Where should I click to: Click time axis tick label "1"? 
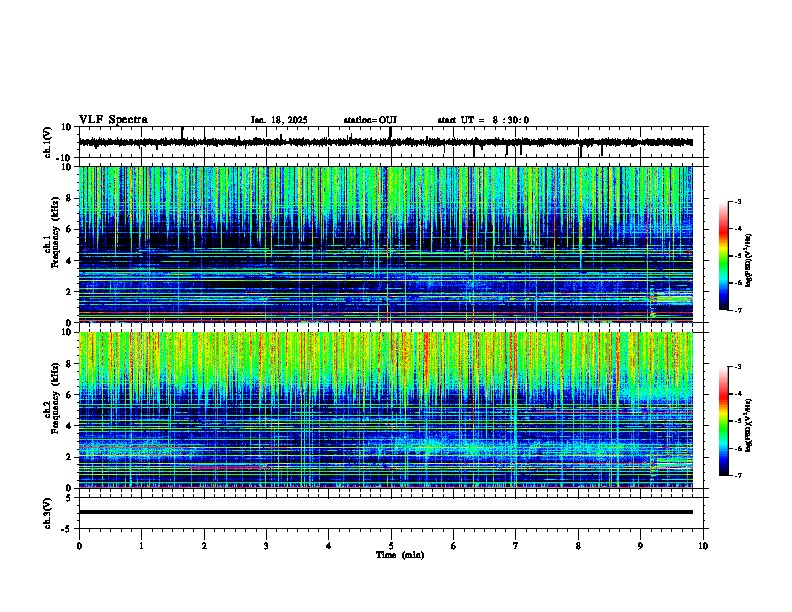click(141, 546)
